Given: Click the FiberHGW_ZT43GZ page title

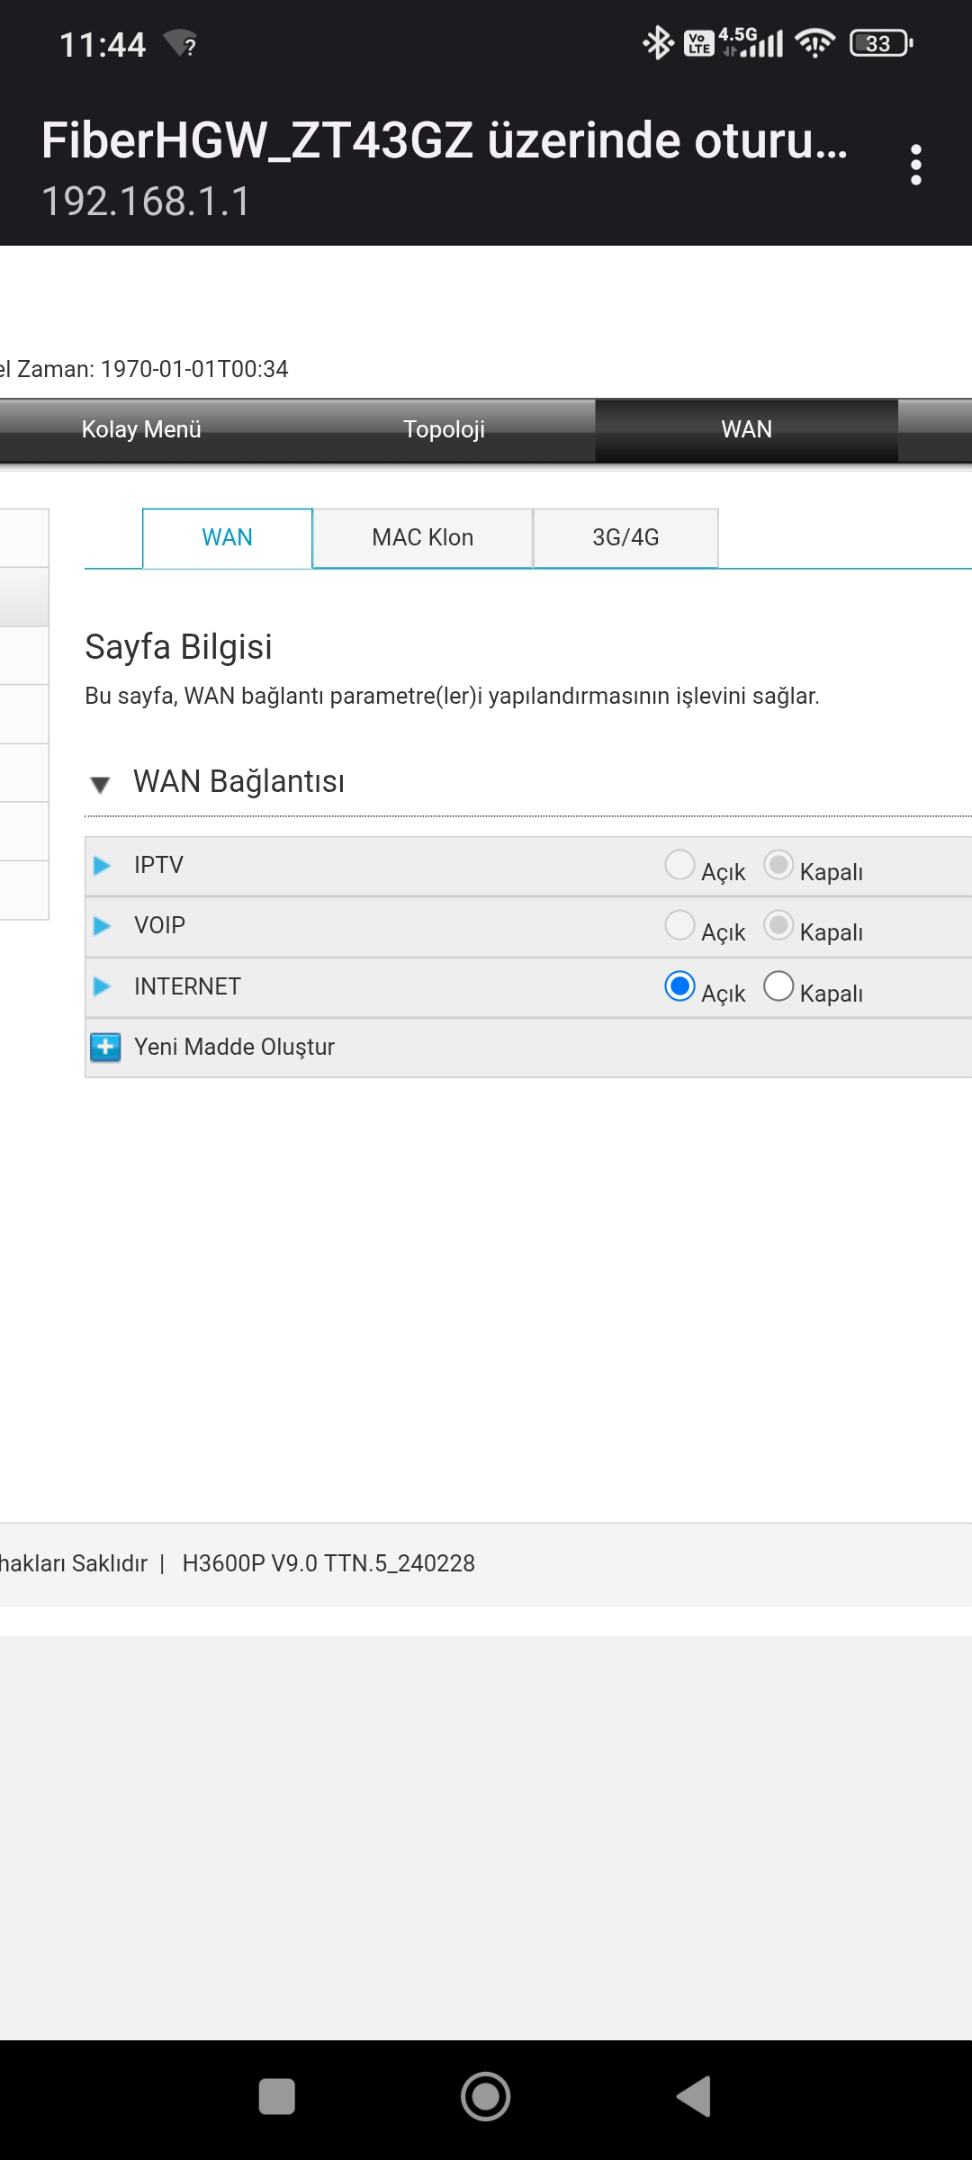Looking at the screenshot, I should pyautogui.click(x=445, y=140).
